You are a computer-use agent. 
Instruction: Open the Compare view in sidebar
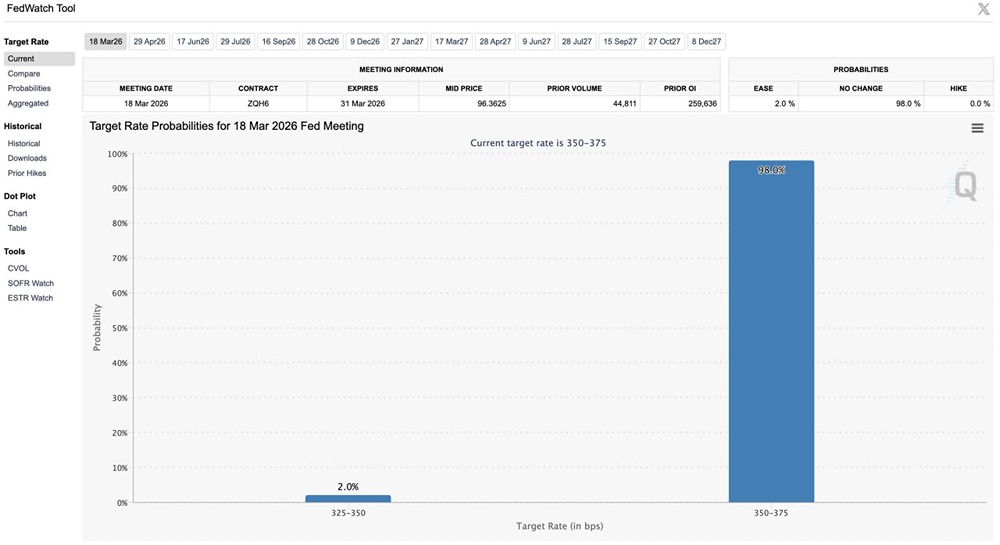pos(24,74)
